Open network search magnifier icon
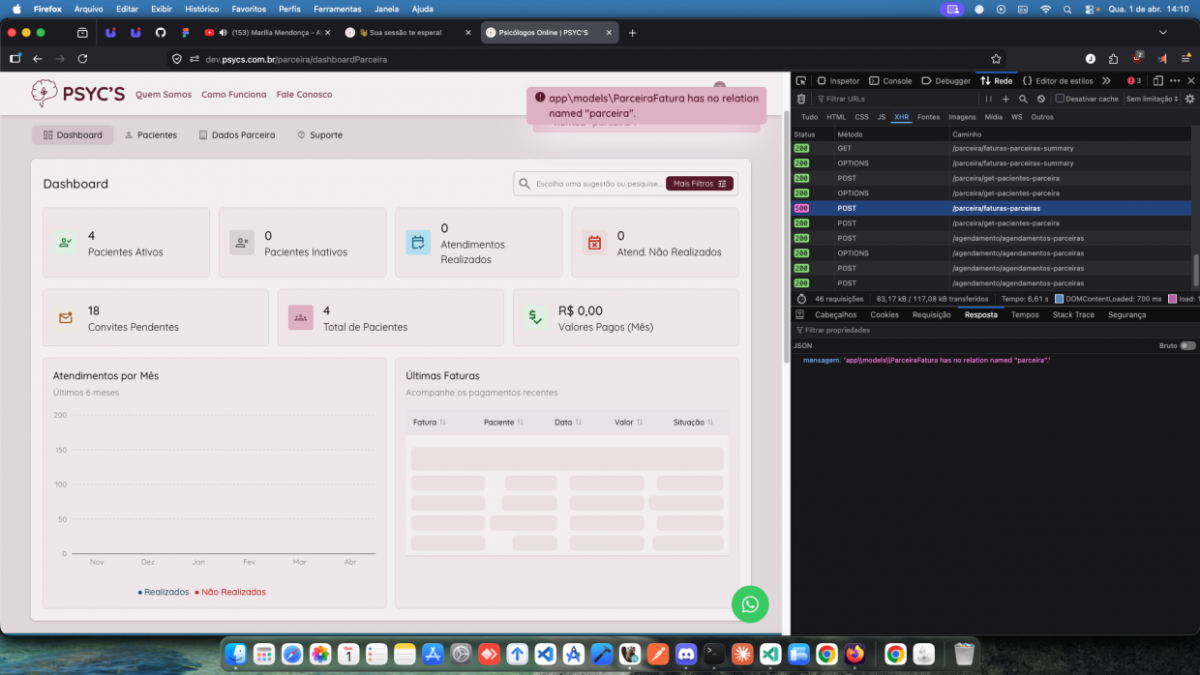 tap(1023, 99)
